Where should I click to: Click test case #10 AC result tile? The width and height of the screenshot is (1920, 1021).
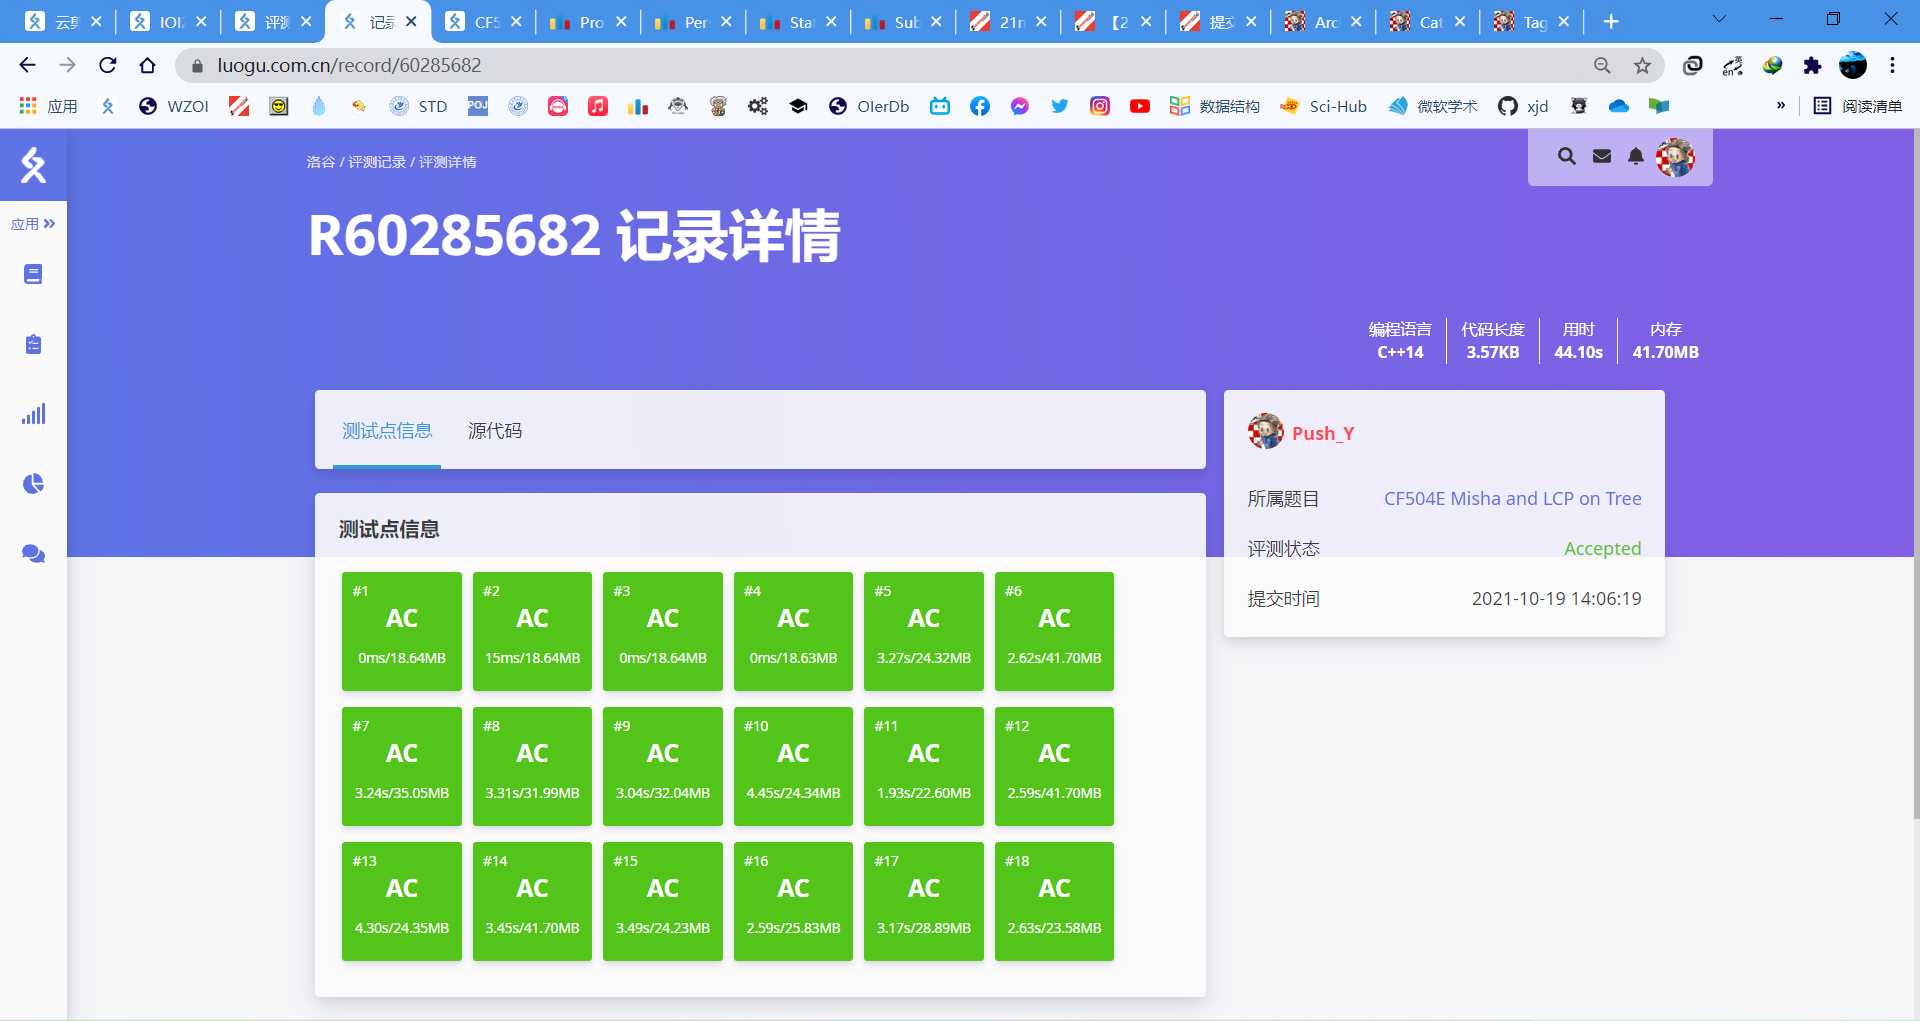click(793, 766)
